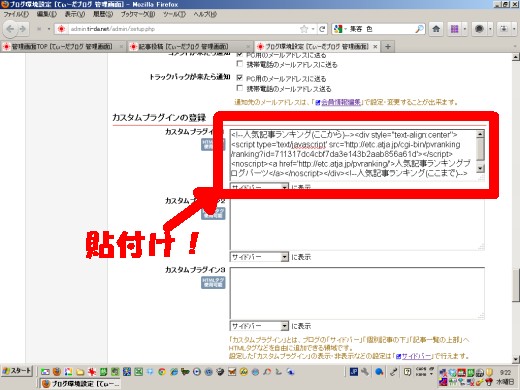
Task: Open the Excel icon in quick launch
Action: point(138,372)
